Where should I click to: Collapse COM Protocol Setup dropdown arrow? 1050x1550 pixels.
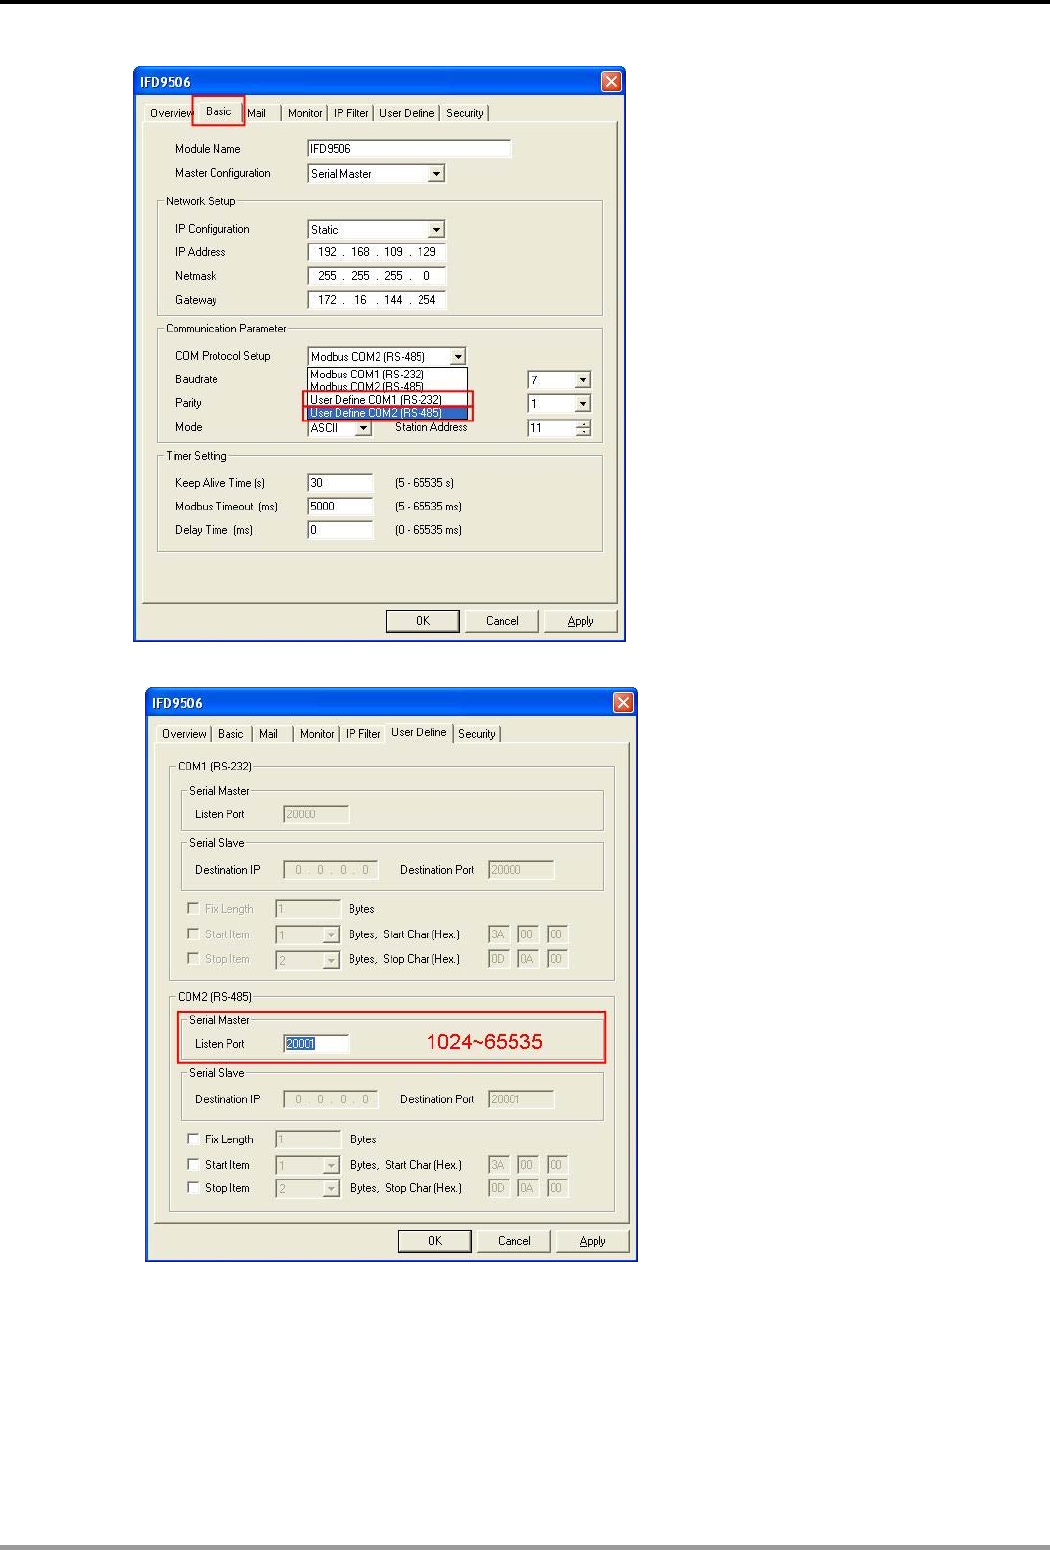click(458, 356)
